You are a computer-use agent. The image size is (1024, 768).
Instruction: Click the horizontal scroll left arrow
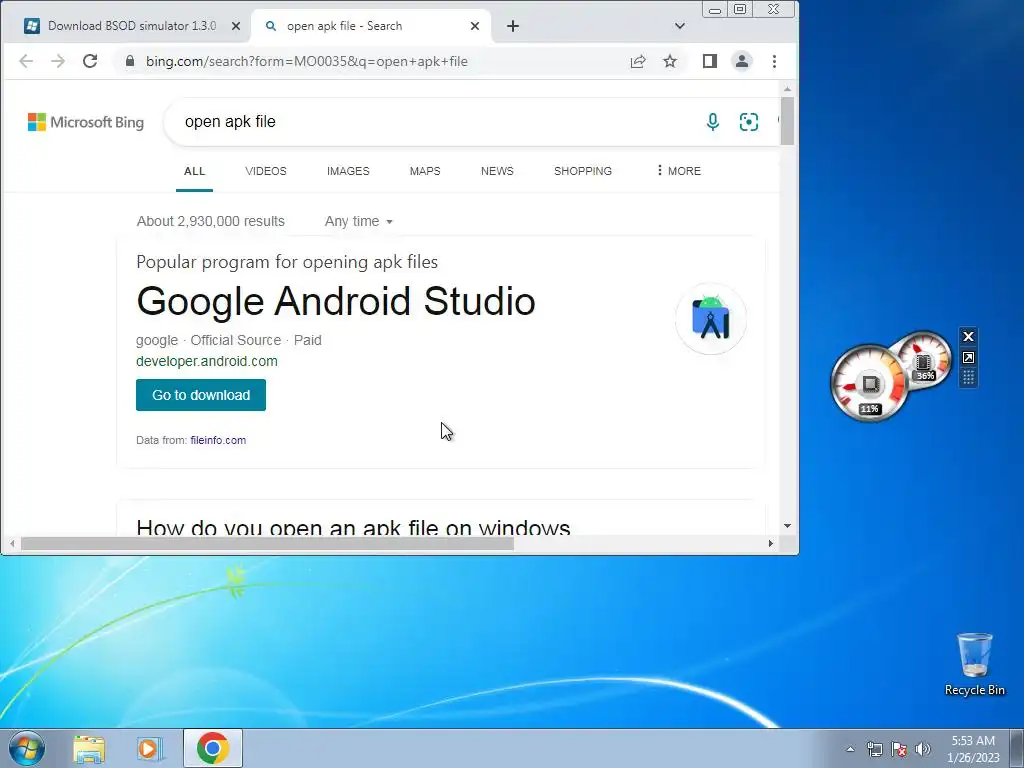click(x=12, y=543)
